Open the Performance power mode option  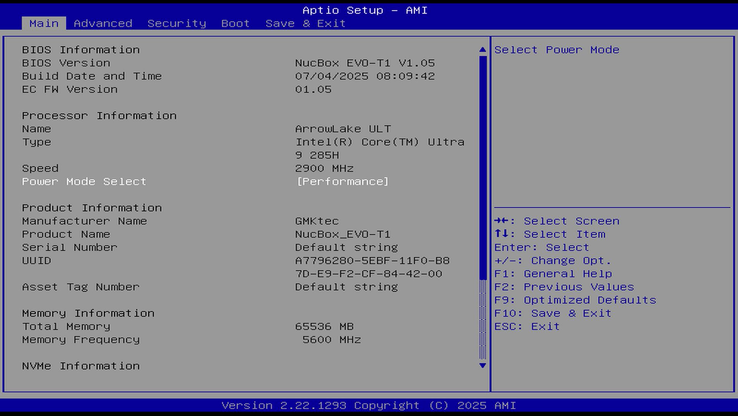[x=343, y=182]
